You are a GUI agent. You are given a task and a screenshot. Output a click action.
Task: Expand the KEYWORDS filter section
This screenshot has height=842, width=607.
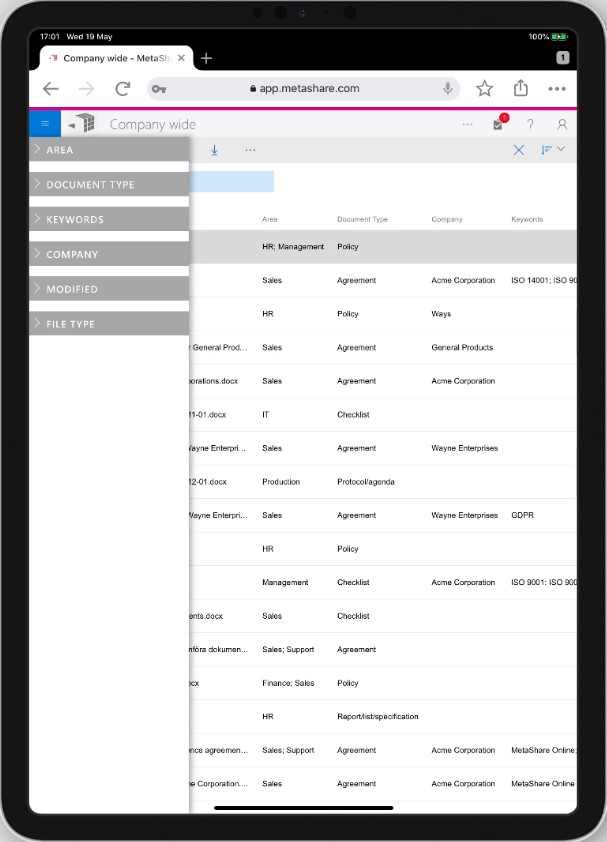(109, 219)
